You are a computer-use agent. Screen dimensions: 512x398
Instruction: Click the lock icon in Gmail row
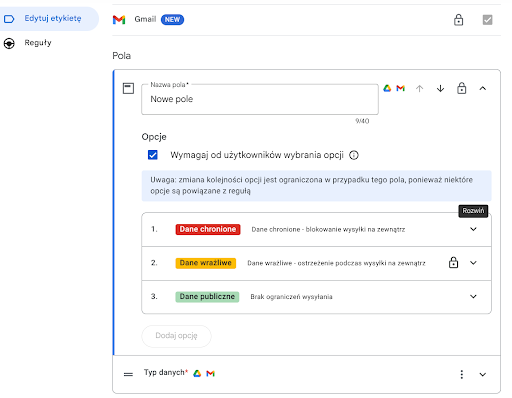[x=458, y=20]
